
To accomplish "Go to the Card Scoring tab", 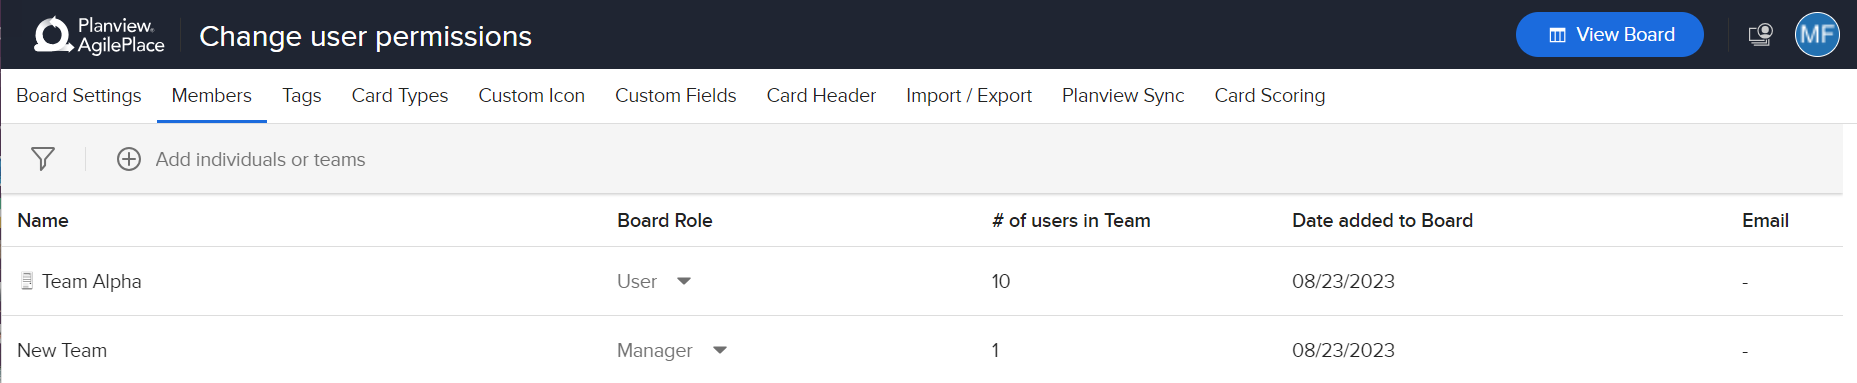I will tap(1270, 96).
